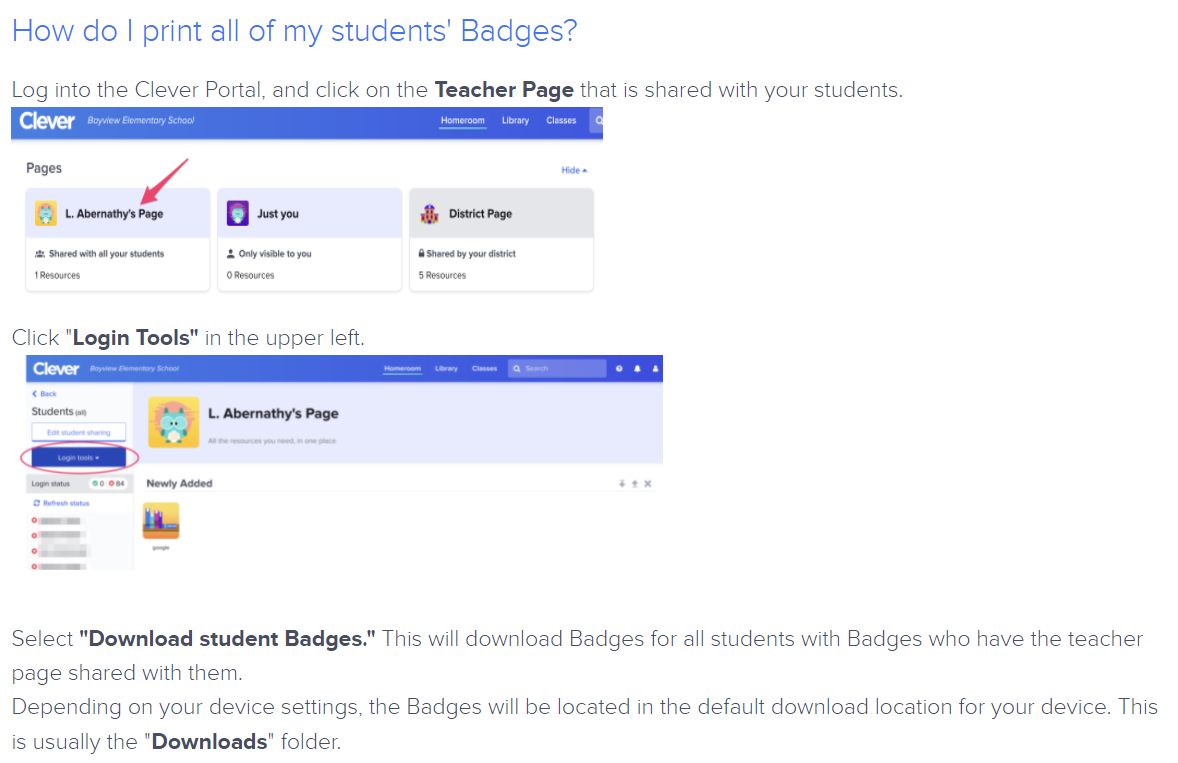
Task: Click the '0 Resources' text on Just you card
Action: click(x=250, y=276)
